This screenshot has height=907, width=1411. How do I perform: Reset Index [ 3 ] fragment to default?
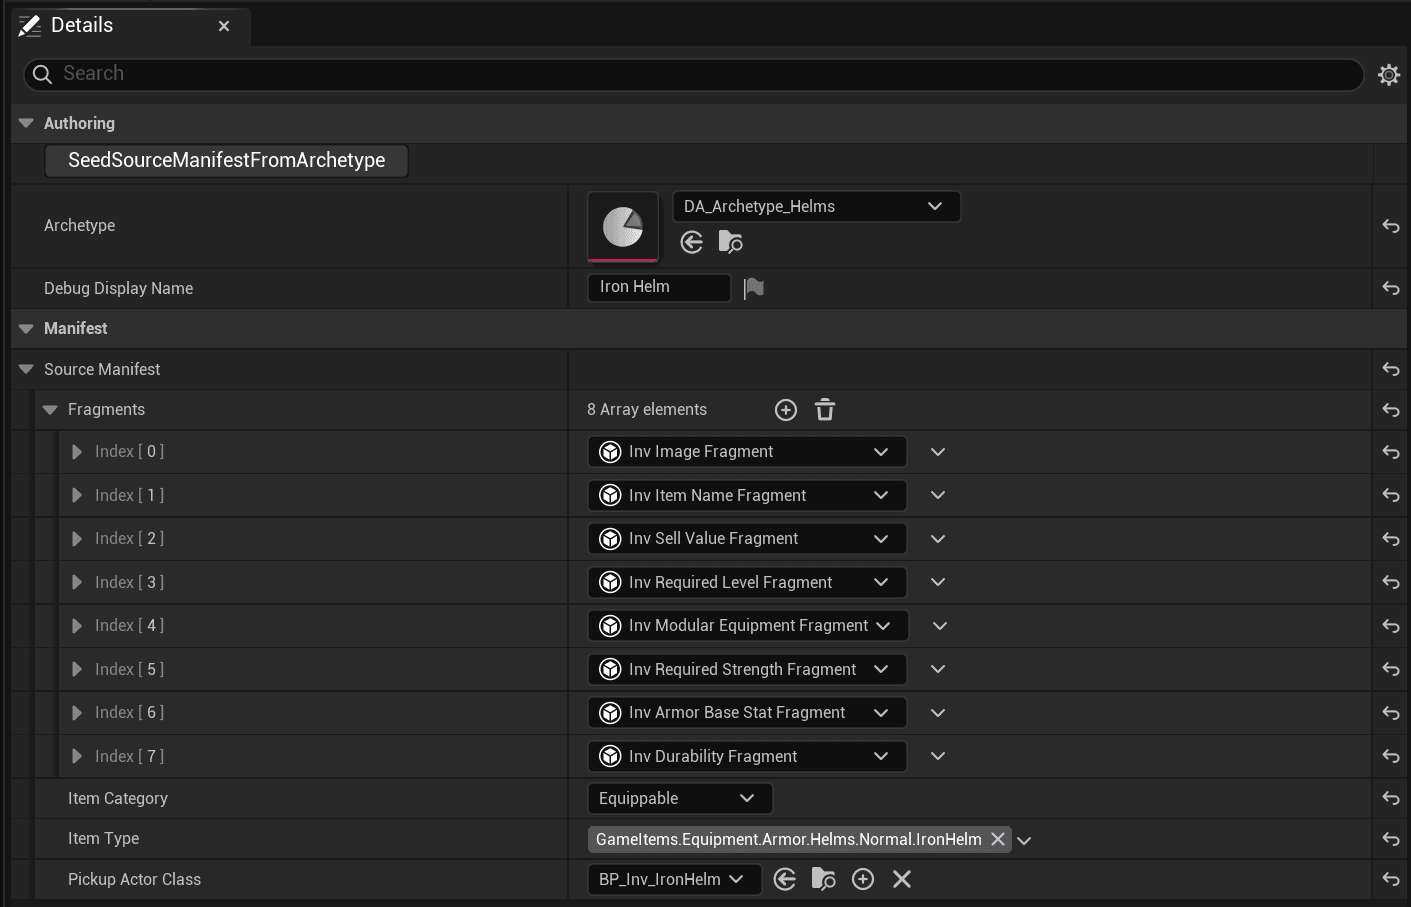click(x=1390, y=582)
